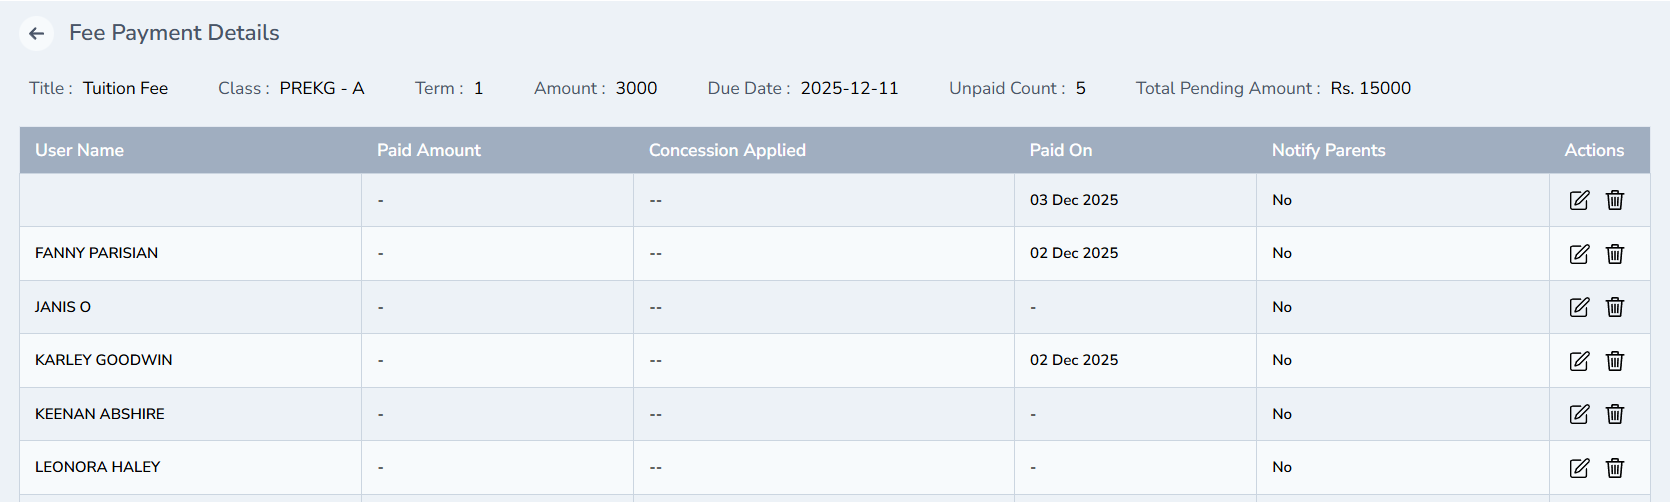This screenshot has height=502, width=1670.
Task: Edit Karley Goodwin's fee payment
Action: tap(1579, 361)
